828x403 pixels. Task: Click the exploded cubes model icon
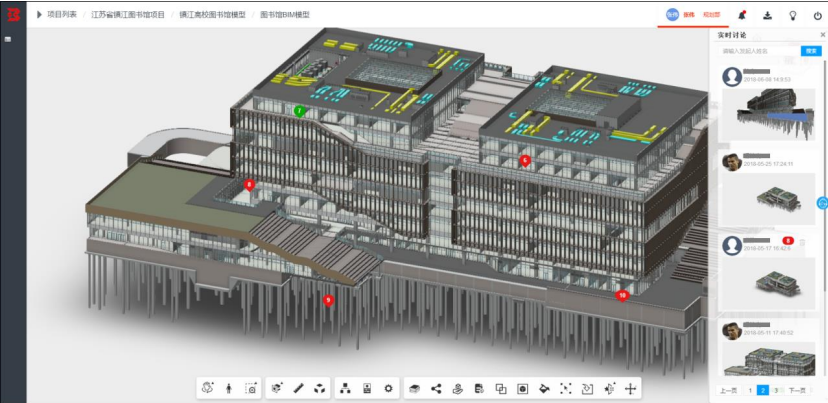[319, 388]
